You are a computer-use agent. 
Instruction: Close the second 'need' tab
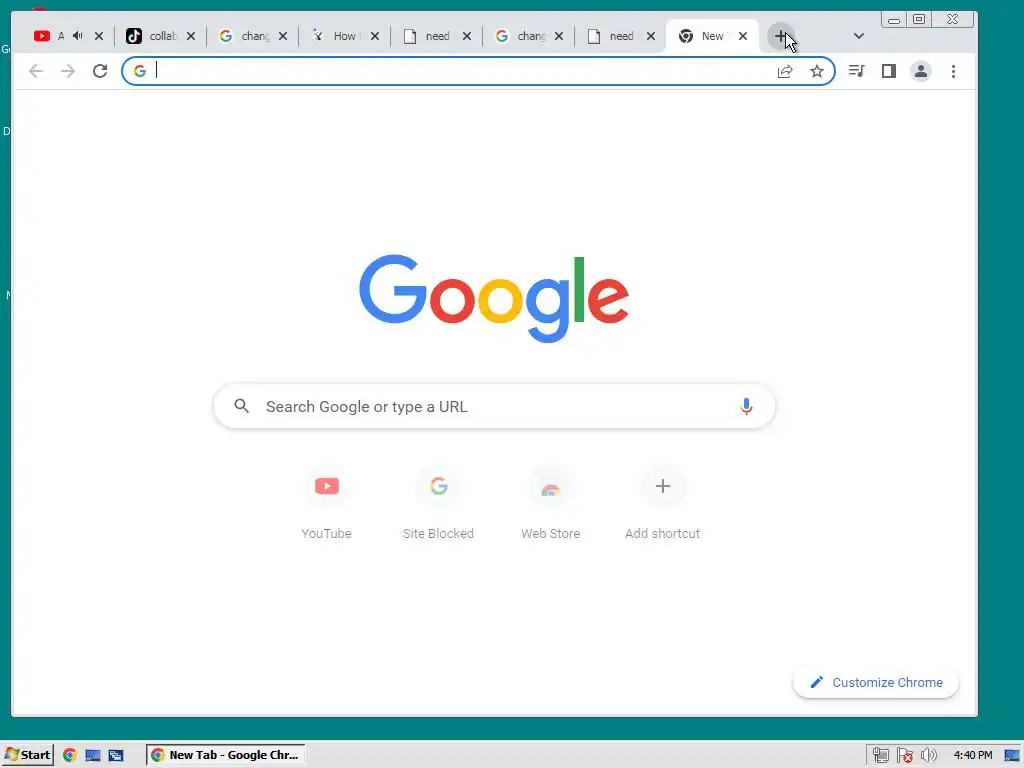[651, 36]
